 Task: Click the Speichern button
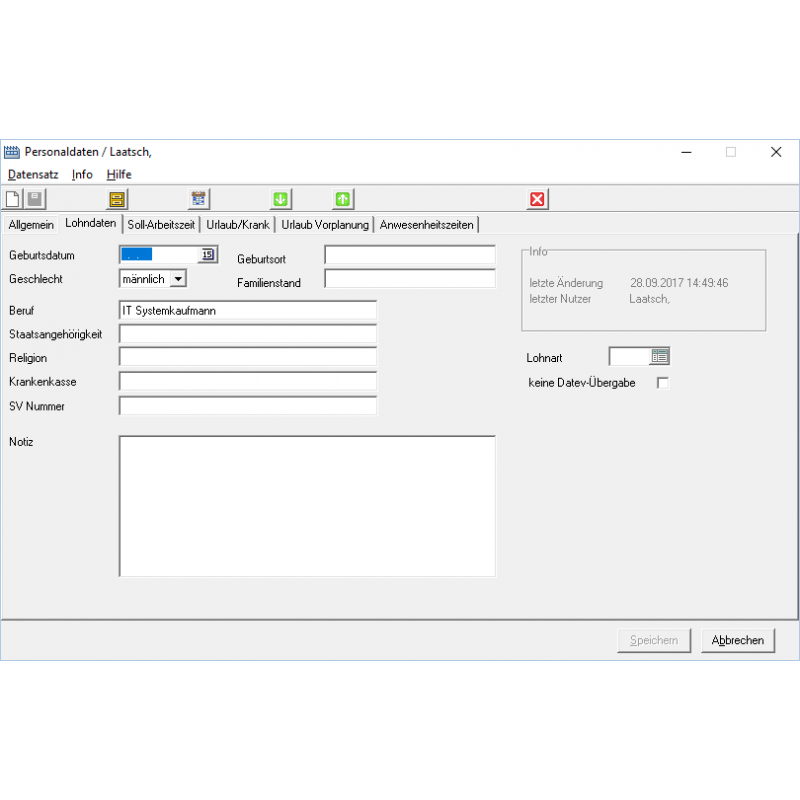coord(654,640)
